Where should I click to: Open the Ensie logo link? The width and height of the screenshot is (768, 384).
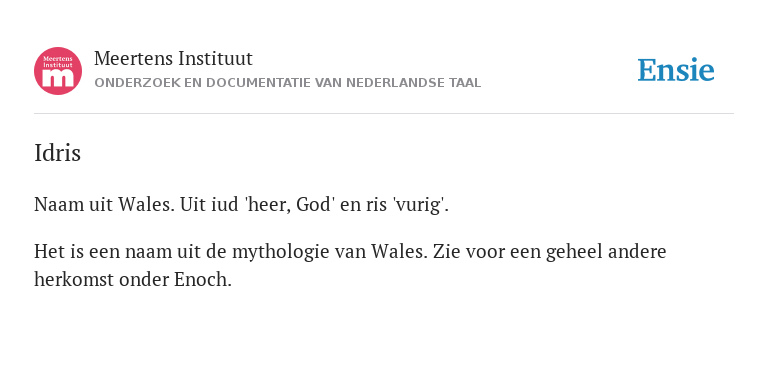point(676,70)
